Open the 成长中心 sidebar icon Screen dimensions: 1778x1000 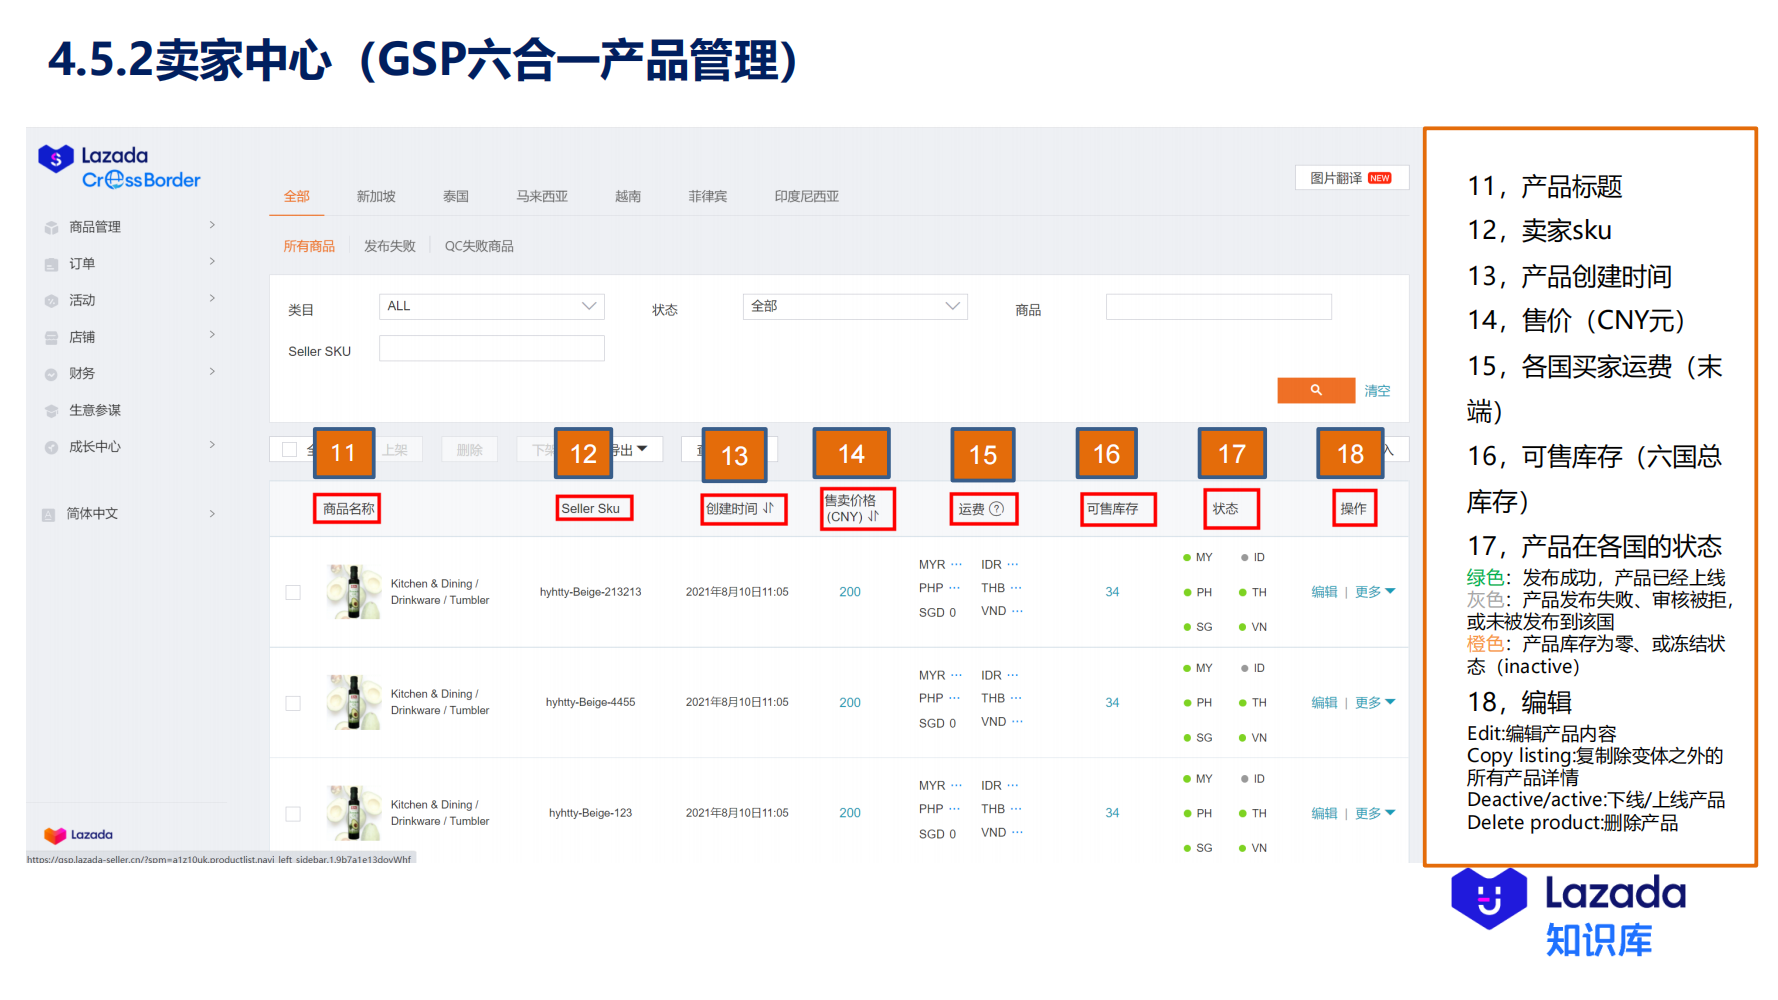pyautogui.click(x=51, y=447)
